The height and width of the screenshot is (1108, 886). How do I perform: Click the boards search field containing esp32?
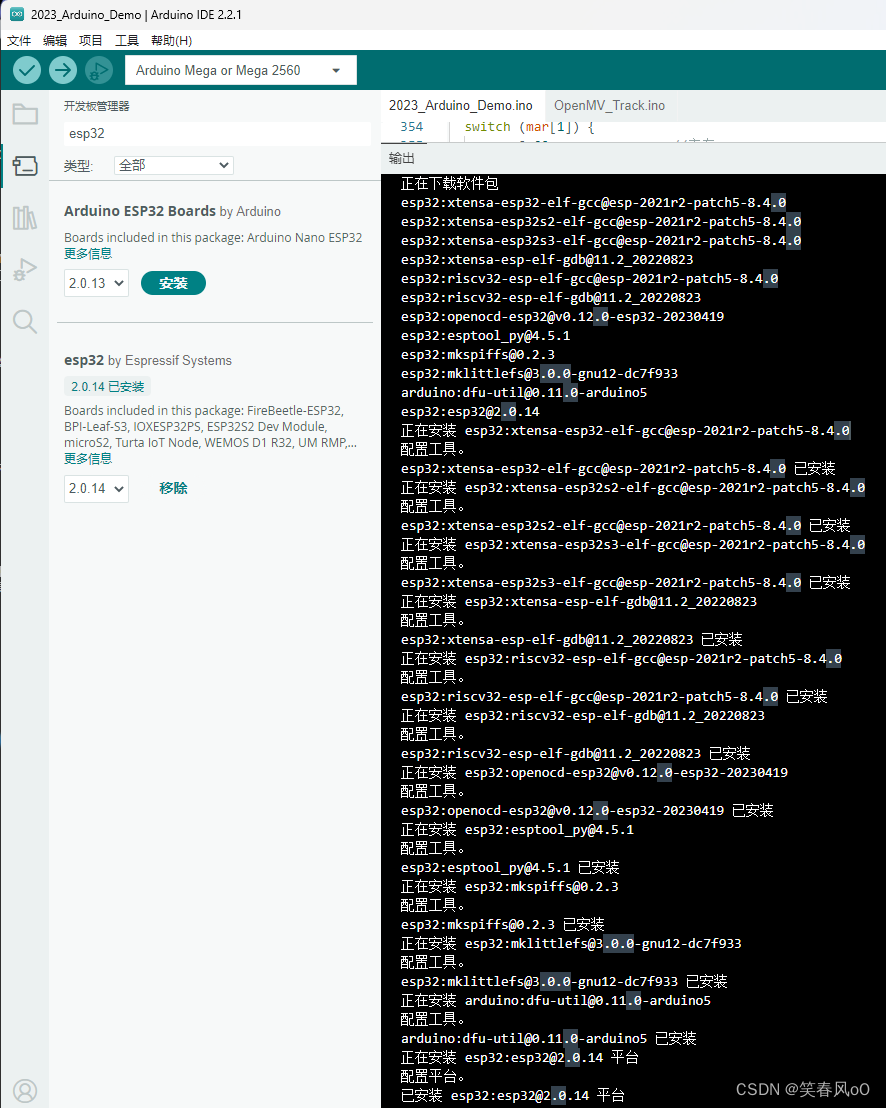[x=217, y=134]
